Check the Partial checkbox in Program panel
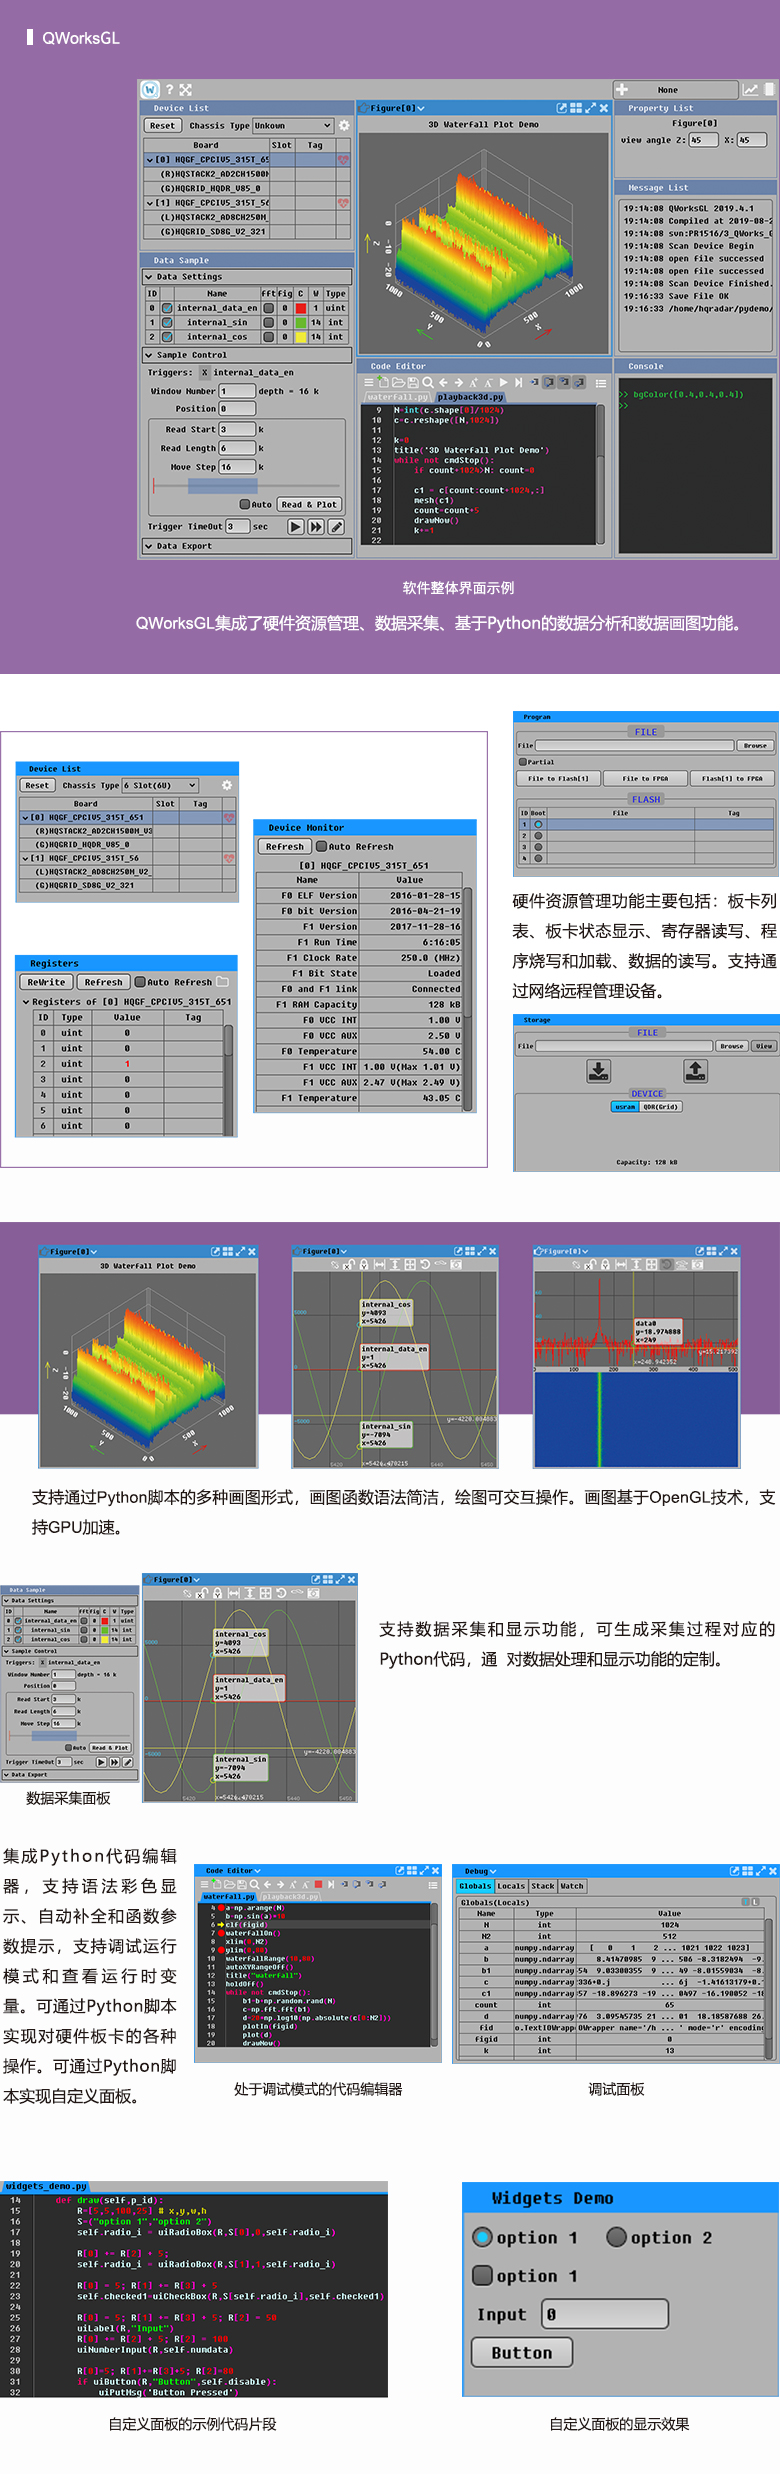This screenshot has width=780, height=2474. pyautogui.click(x=522, y=762)
